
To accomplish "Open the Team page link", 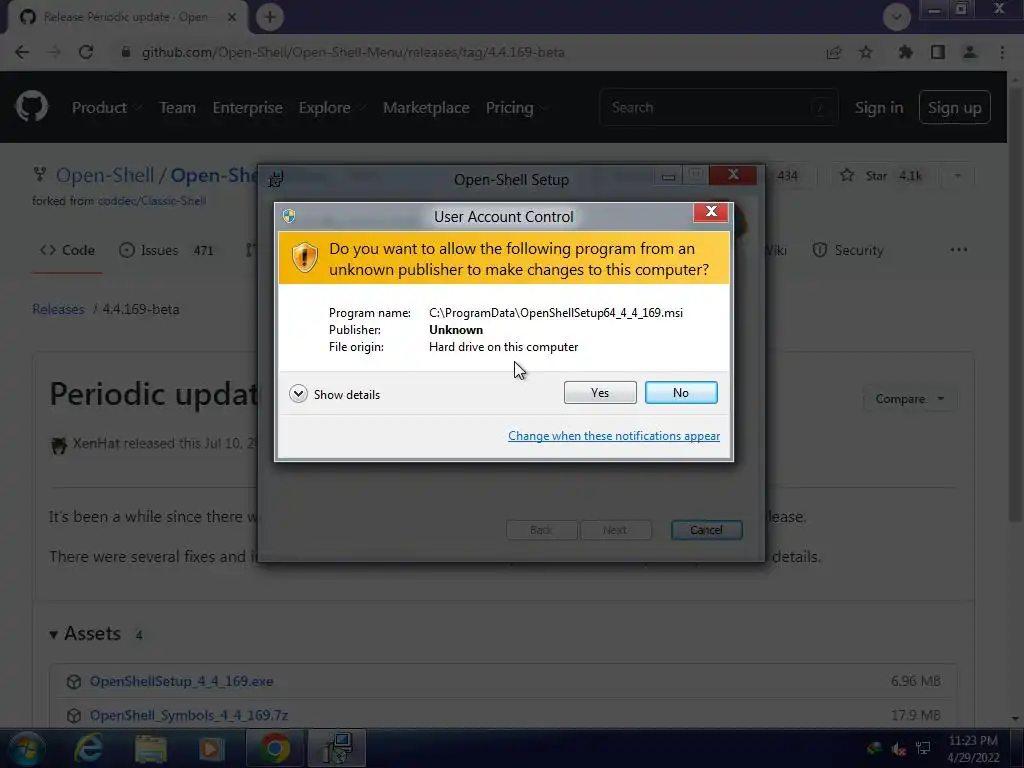I will point(177,108).
